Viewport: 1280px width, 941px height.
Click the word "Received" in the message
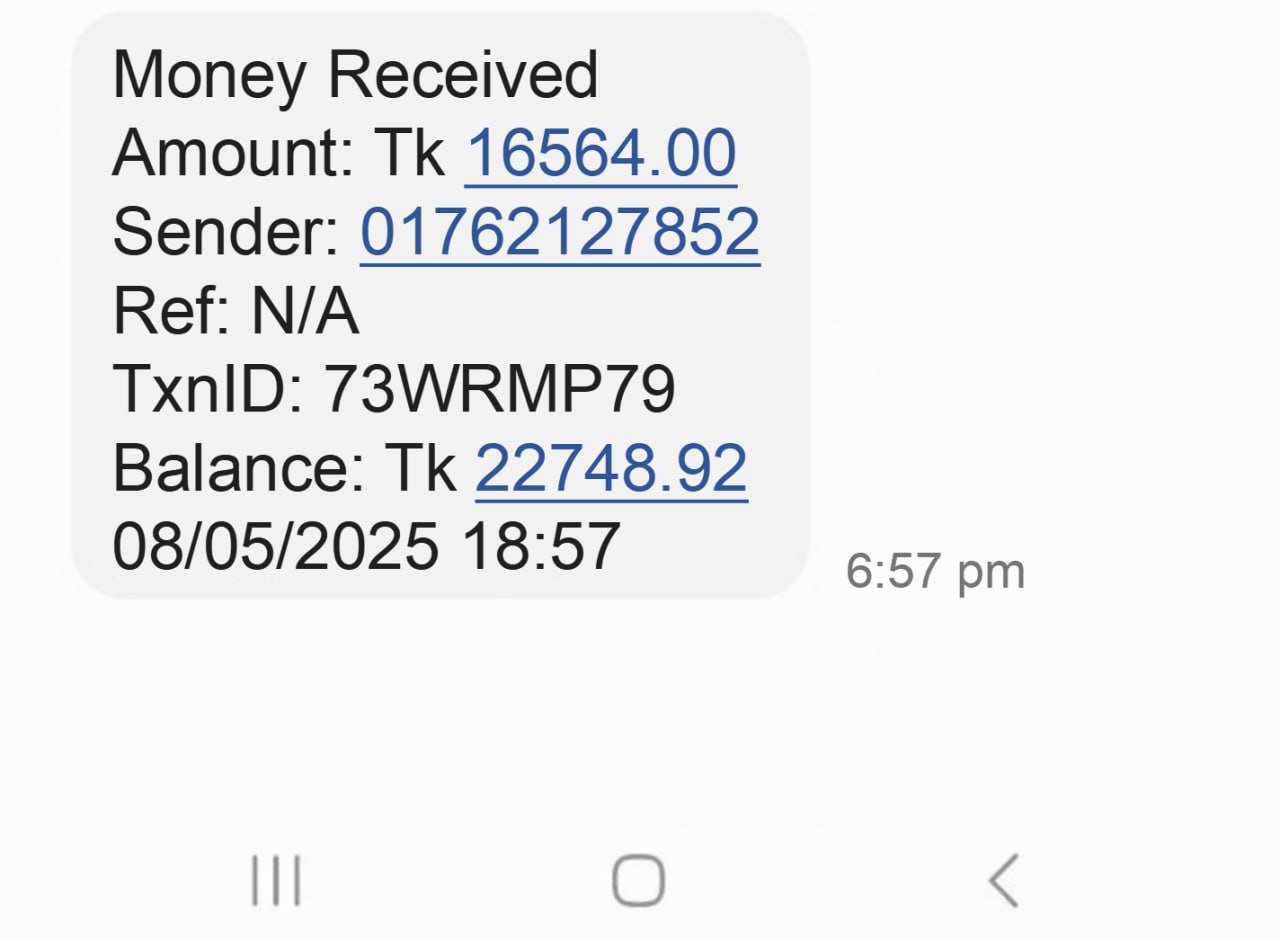[x=463, y=76]
